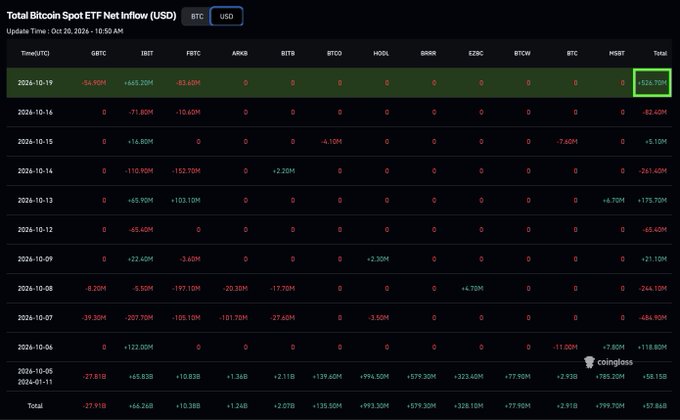The height and width of the screenshot is (420, 680).
Task: Click the -54.90M GBTC outflow value
Action: tap(94, 82)
